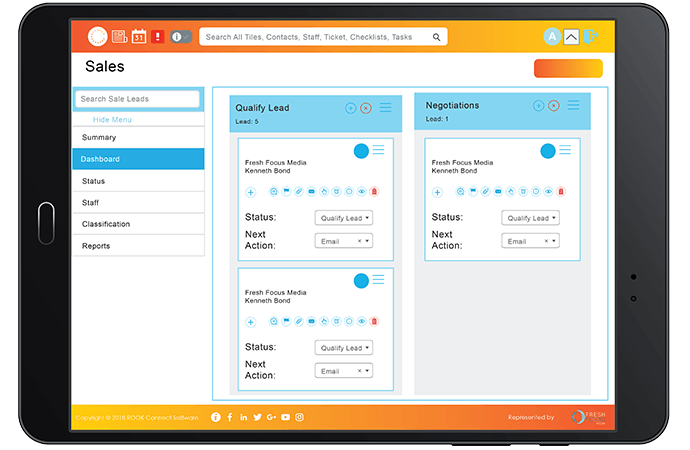
Task: Select Dashboard in the sidebar menu
Action: (x=138, y=159)
